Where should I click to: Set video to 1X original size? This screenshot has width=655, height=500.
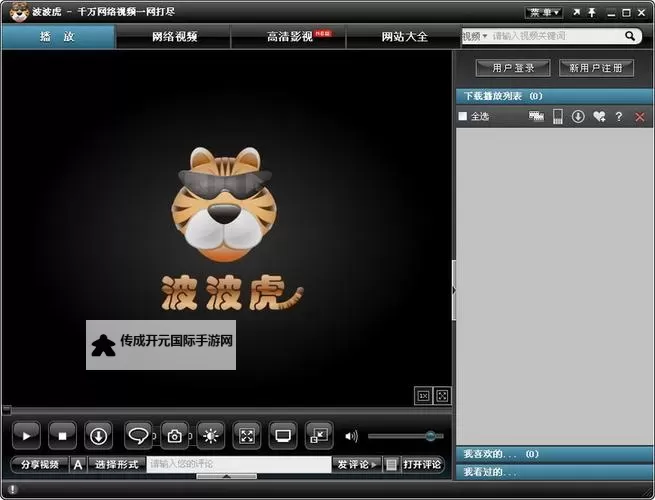pyautogui.click(x=424, y=396)
